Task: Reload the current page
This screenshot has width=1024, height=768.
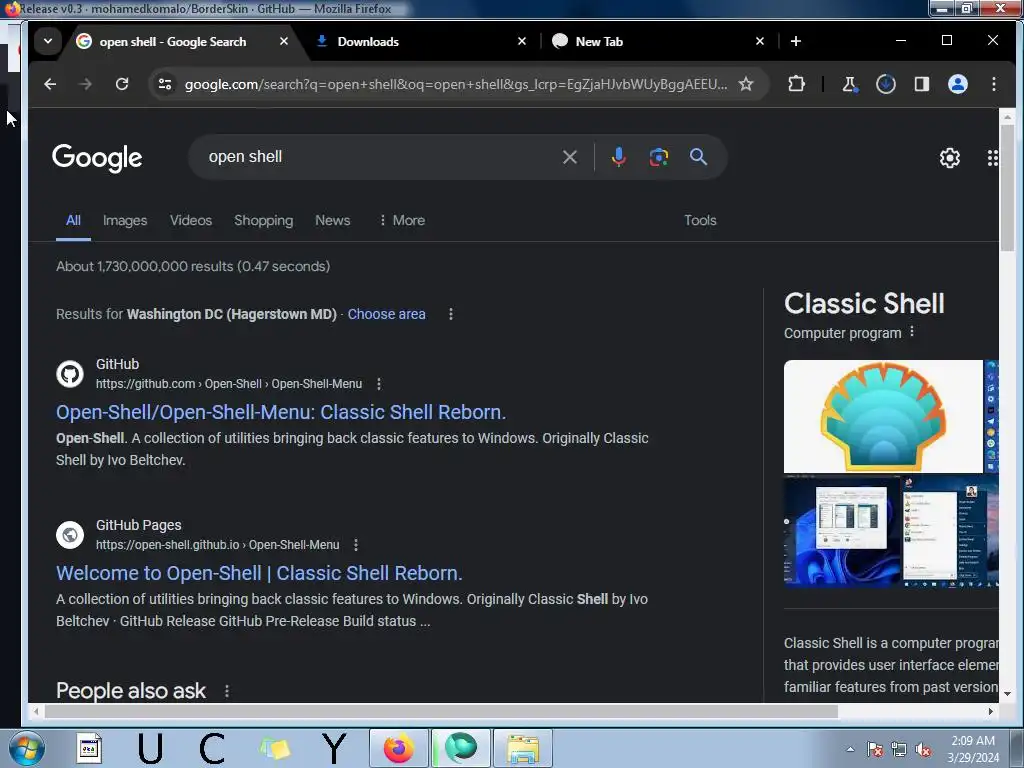Action: click(122, 84)
